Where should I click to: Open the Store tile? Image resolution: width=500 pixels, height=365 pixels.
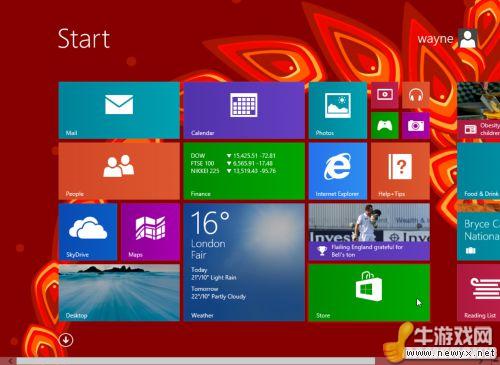pyautogui.click(x=369, y=293)
